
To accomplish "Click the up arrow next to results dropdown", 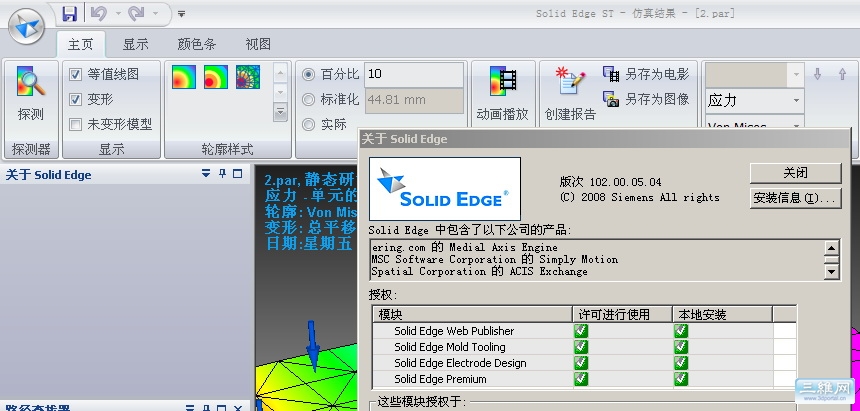I will (x=842, y=74).
